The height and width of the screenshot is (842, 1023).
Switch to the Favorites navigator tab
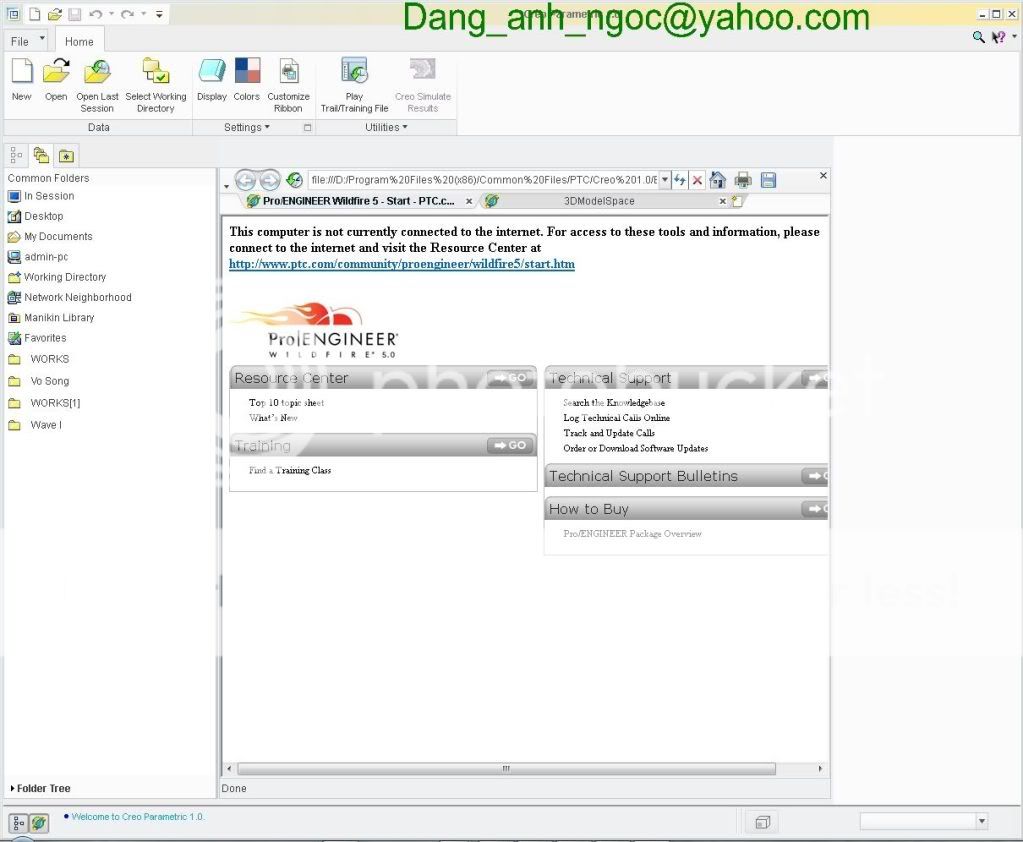click(x=66, y=156)
